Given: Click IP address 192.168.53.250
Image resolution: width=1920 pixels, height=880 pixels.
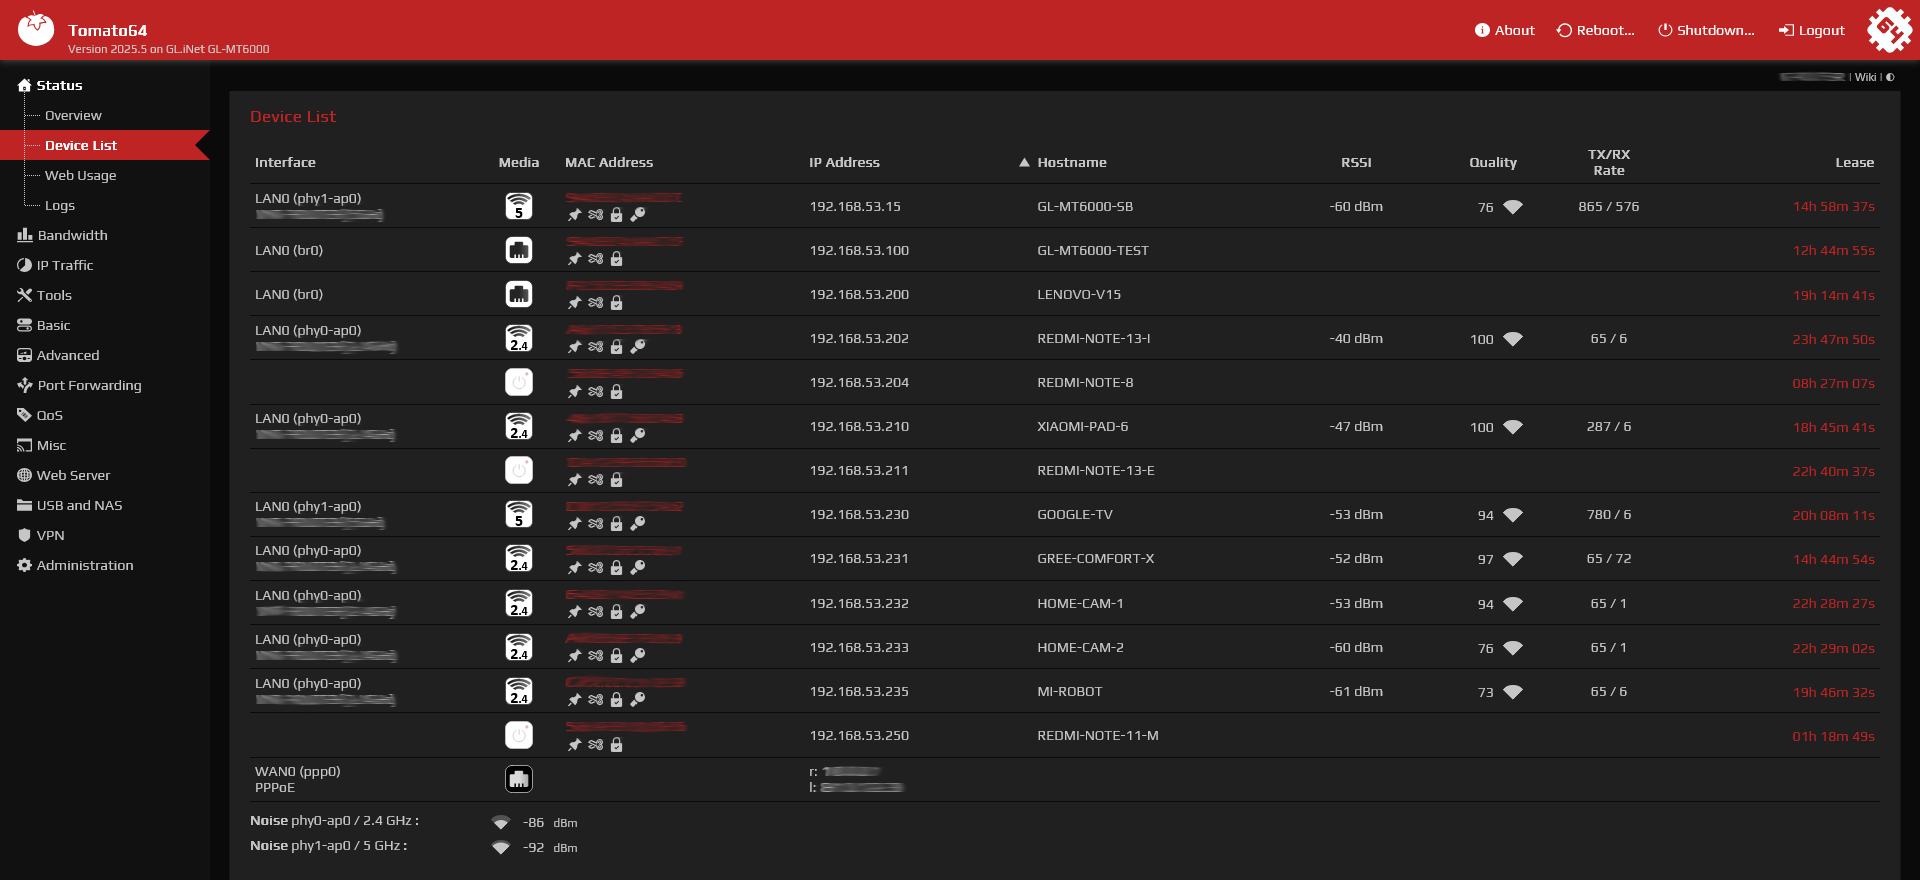Looking at the screenshot, I should (x=859, y=735).
